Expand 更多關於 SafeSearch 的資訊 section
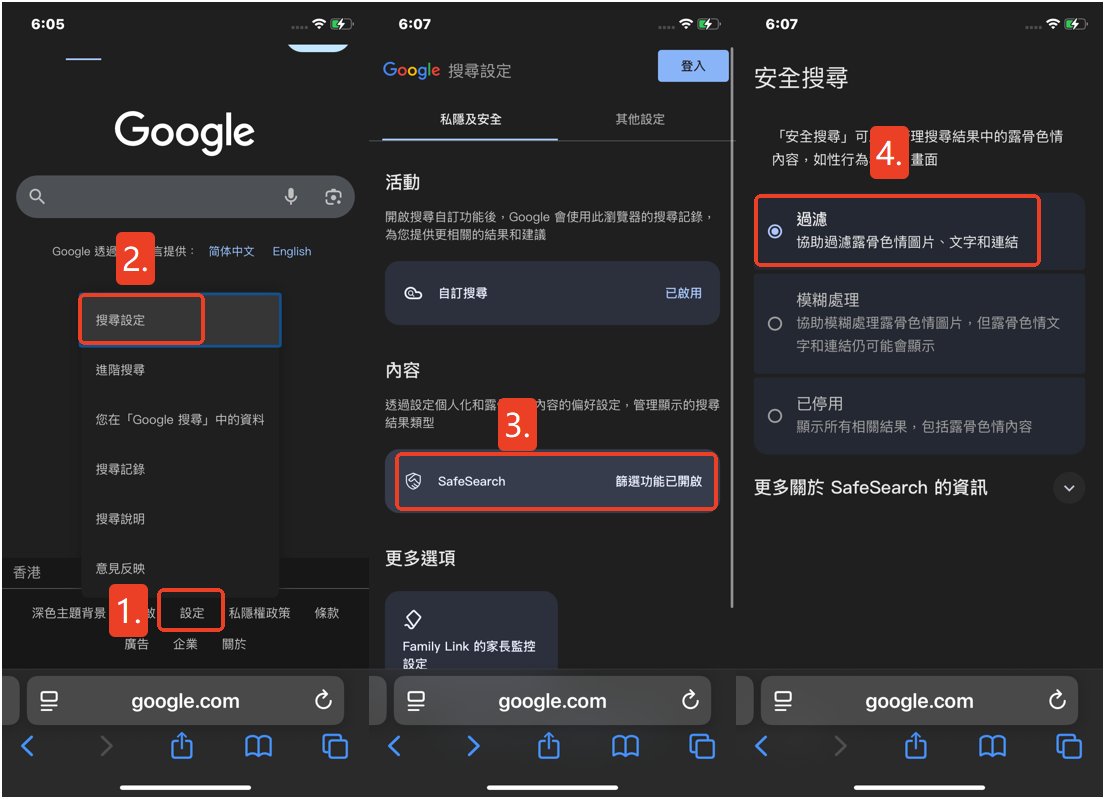 pos(1068,488)
